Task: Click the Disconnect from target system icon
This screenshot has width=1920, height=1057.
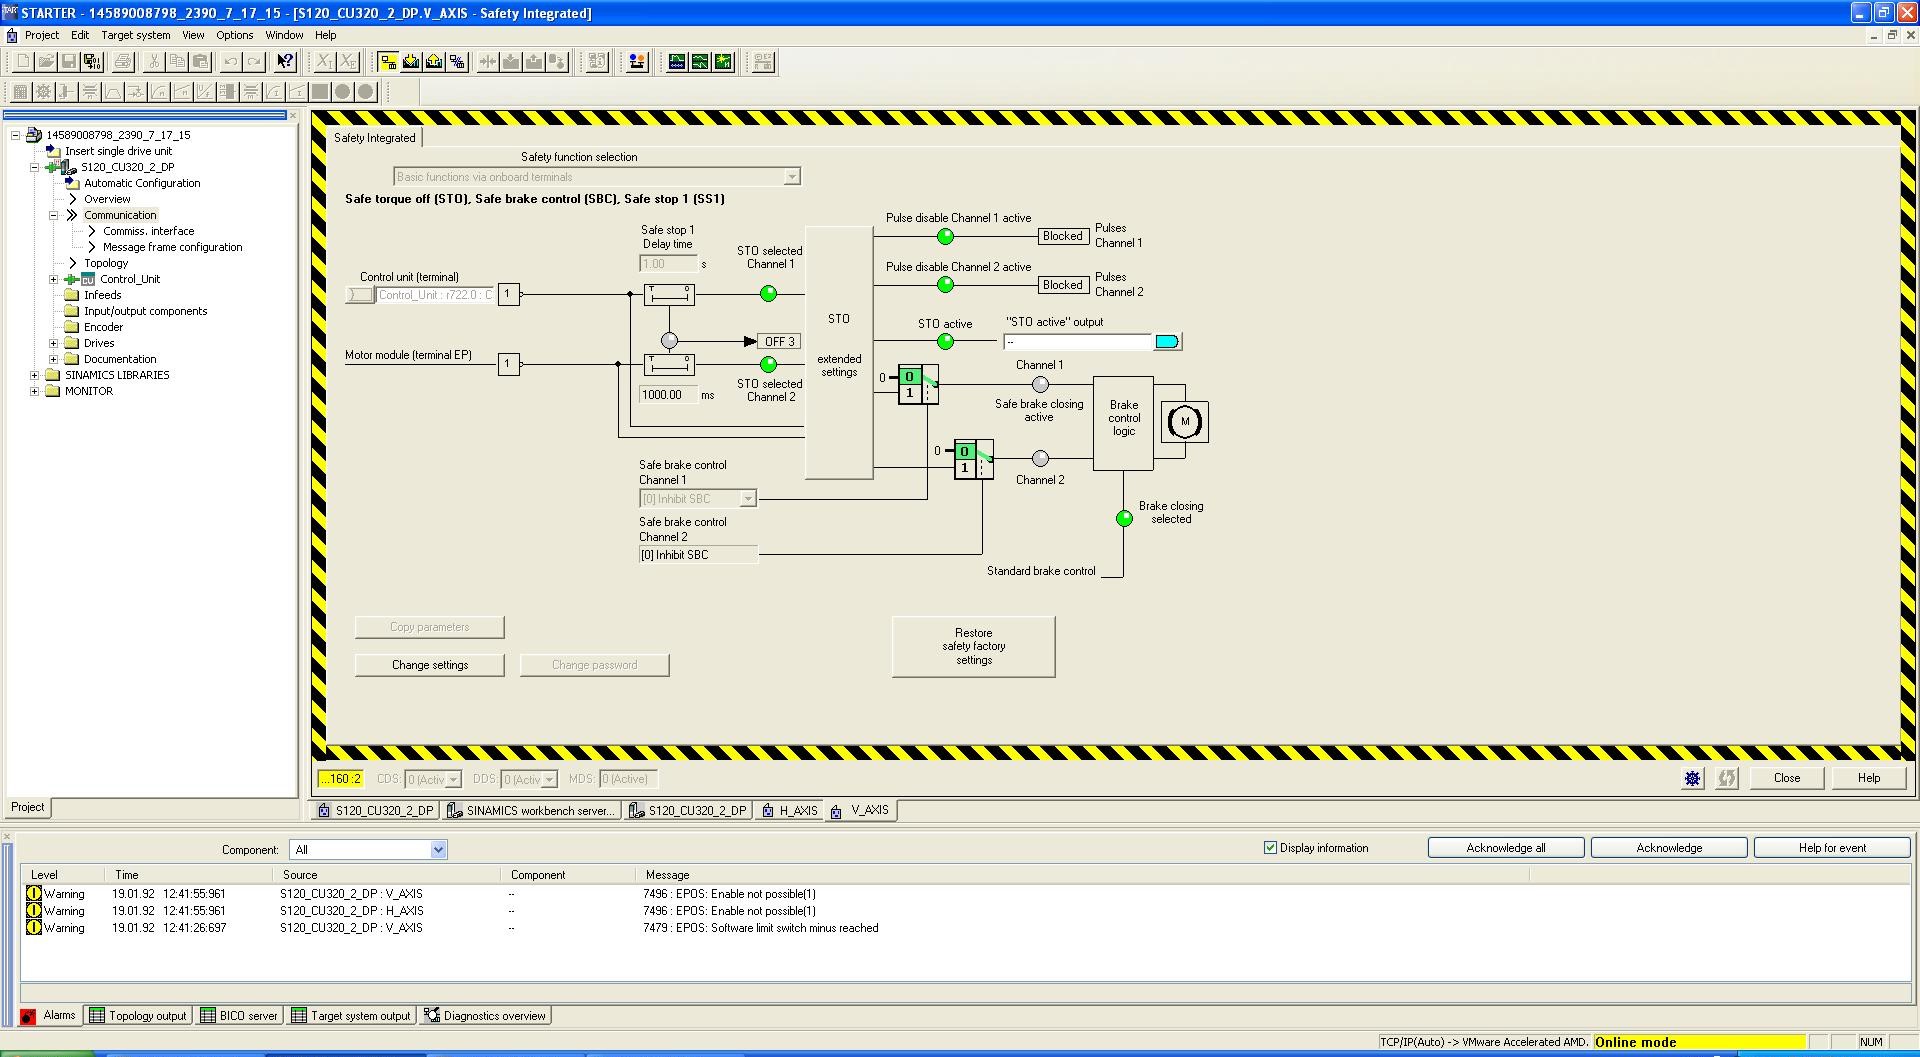Action: (x=457, y=62)
